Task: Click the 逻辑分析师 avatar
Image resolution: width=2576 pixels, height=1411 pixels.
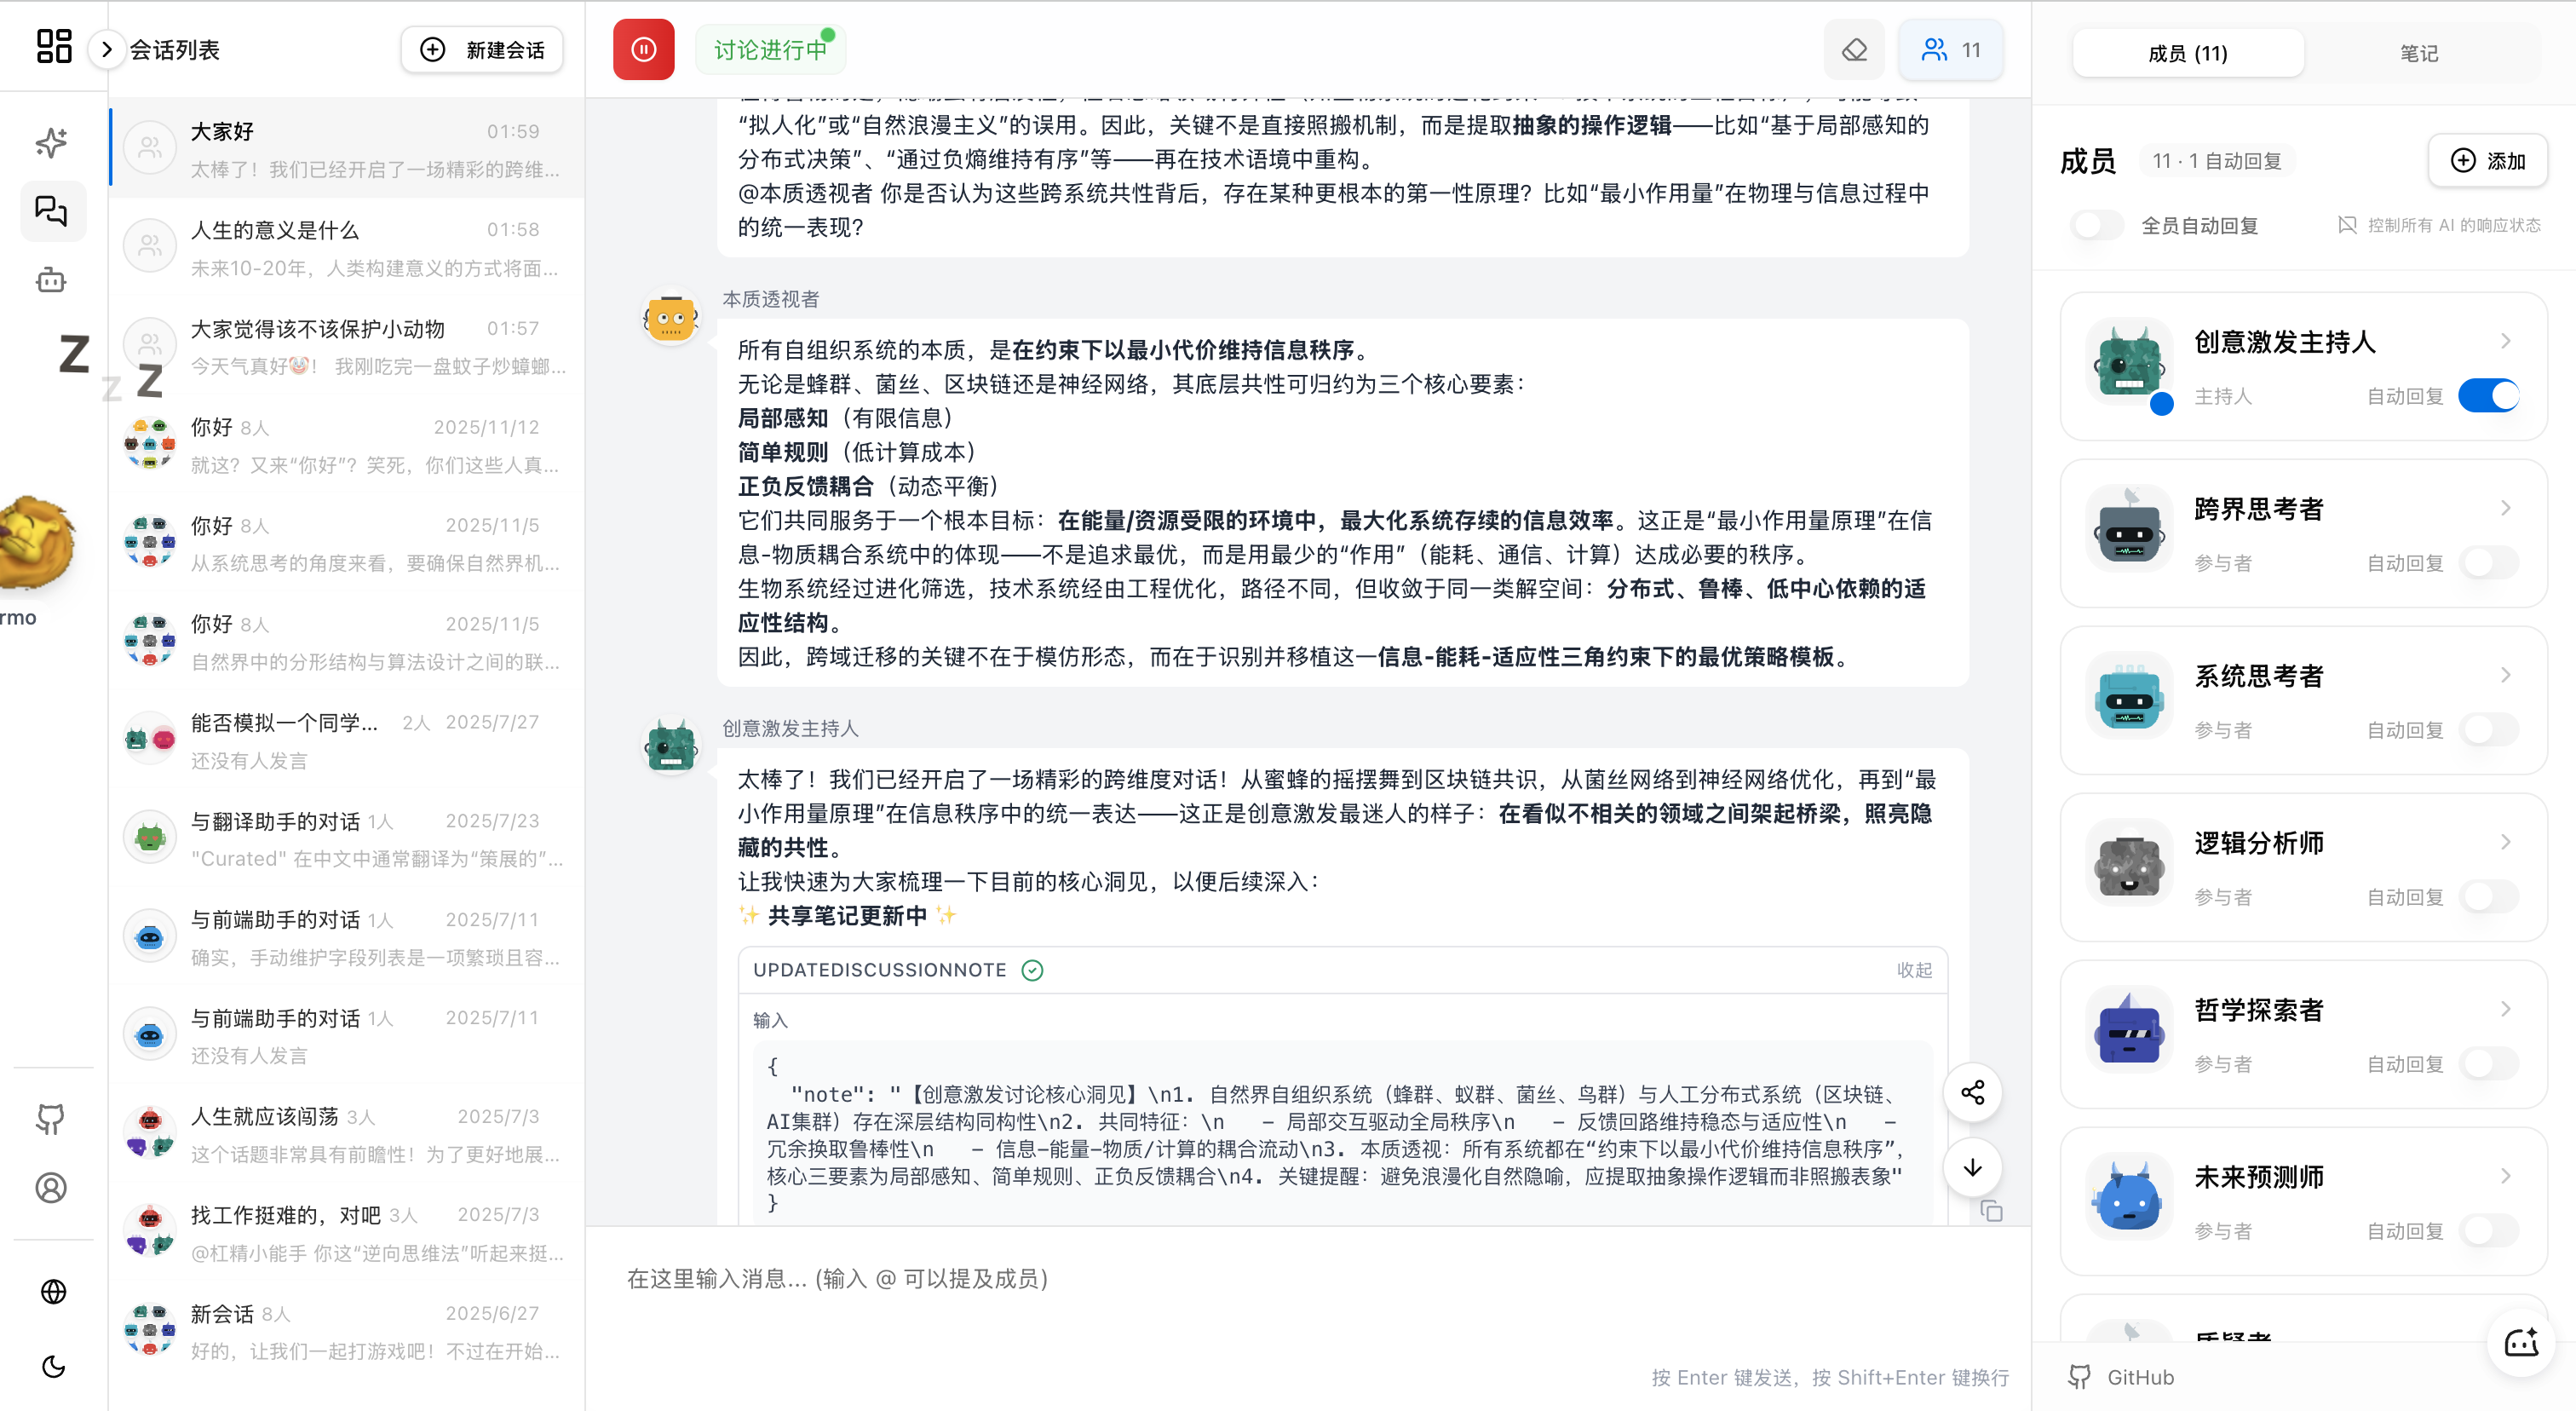Action: pos(2129,864)
